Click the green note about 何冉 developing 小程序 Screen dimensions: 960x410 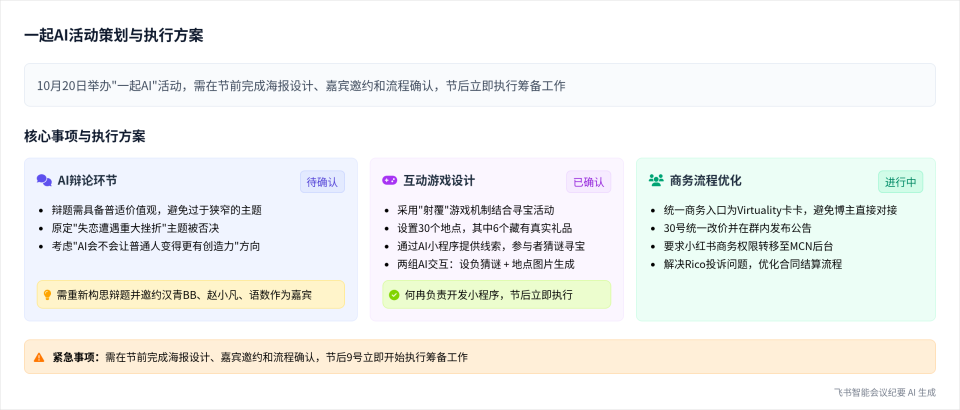click(496, 295)
